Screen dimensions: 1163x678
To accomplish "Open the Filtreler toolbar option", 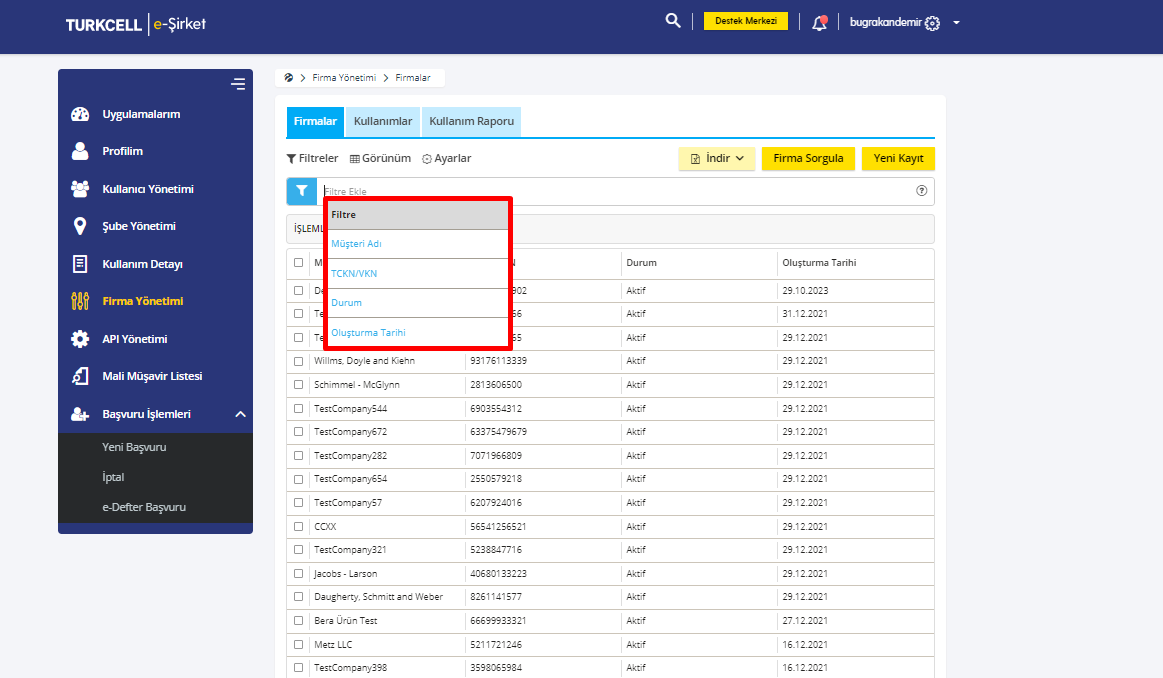I will 312,158.
